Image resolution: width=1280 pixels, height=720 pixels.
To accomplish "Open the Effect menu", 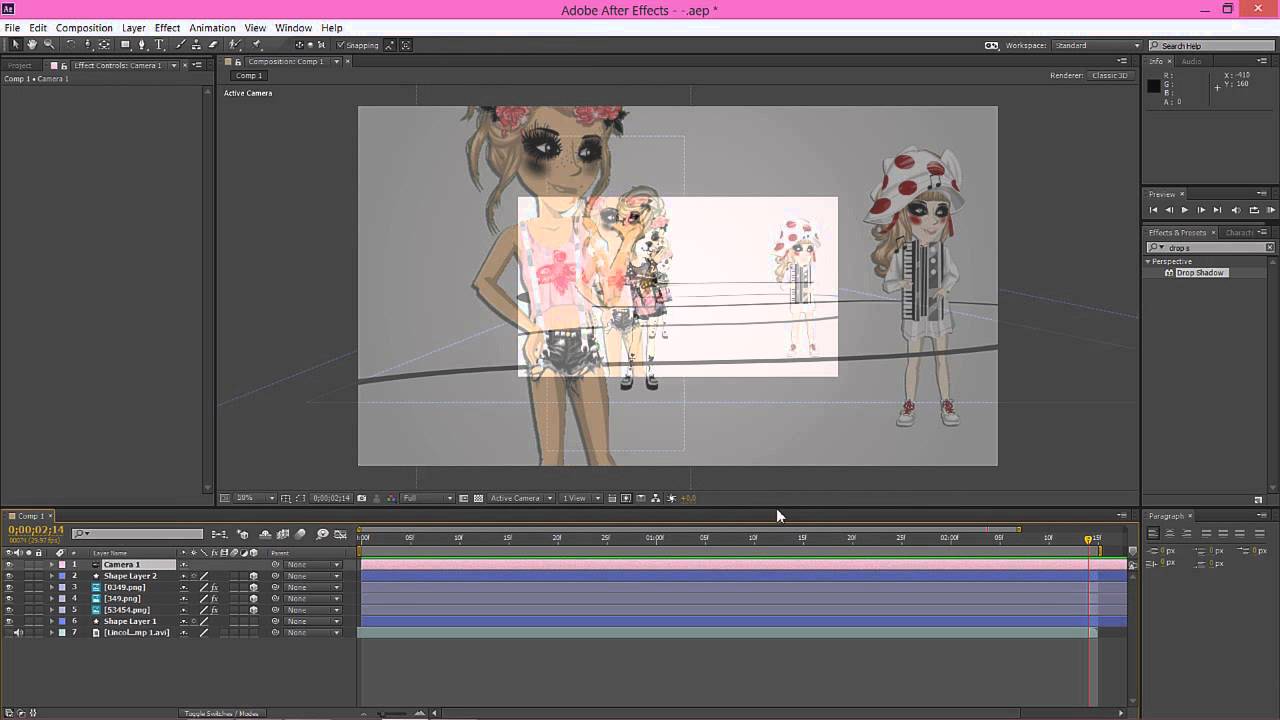I will pyautogui.click(x=167, y=28).
